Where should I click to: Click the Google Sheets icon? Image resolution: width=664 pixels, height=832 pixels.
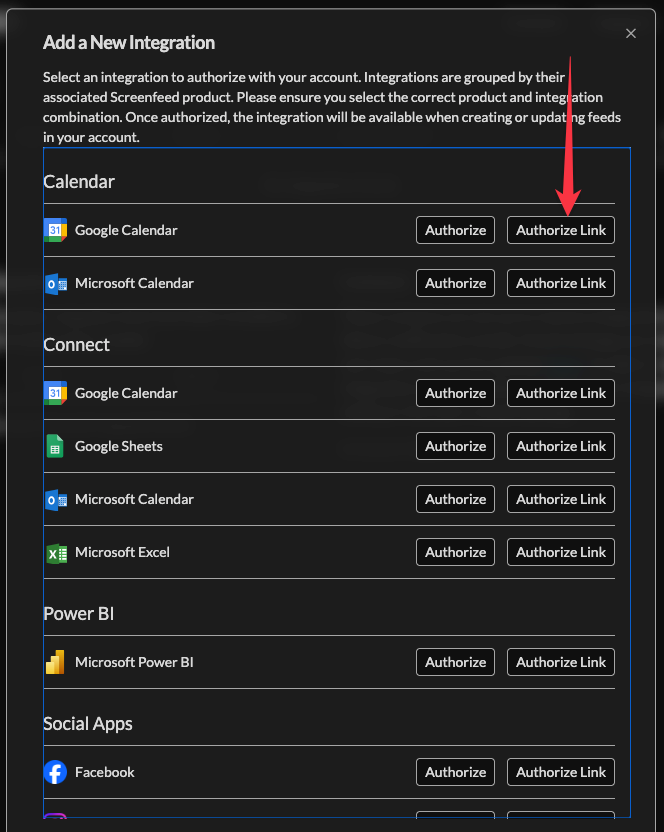(55, 446)
